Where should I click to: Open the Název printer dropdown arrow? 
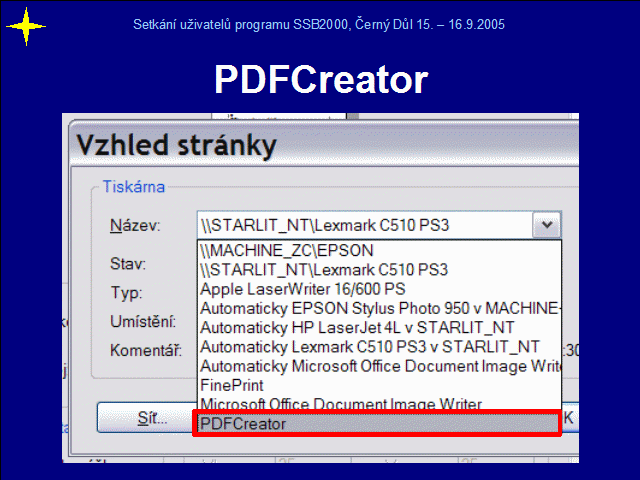tap(547, 225)
